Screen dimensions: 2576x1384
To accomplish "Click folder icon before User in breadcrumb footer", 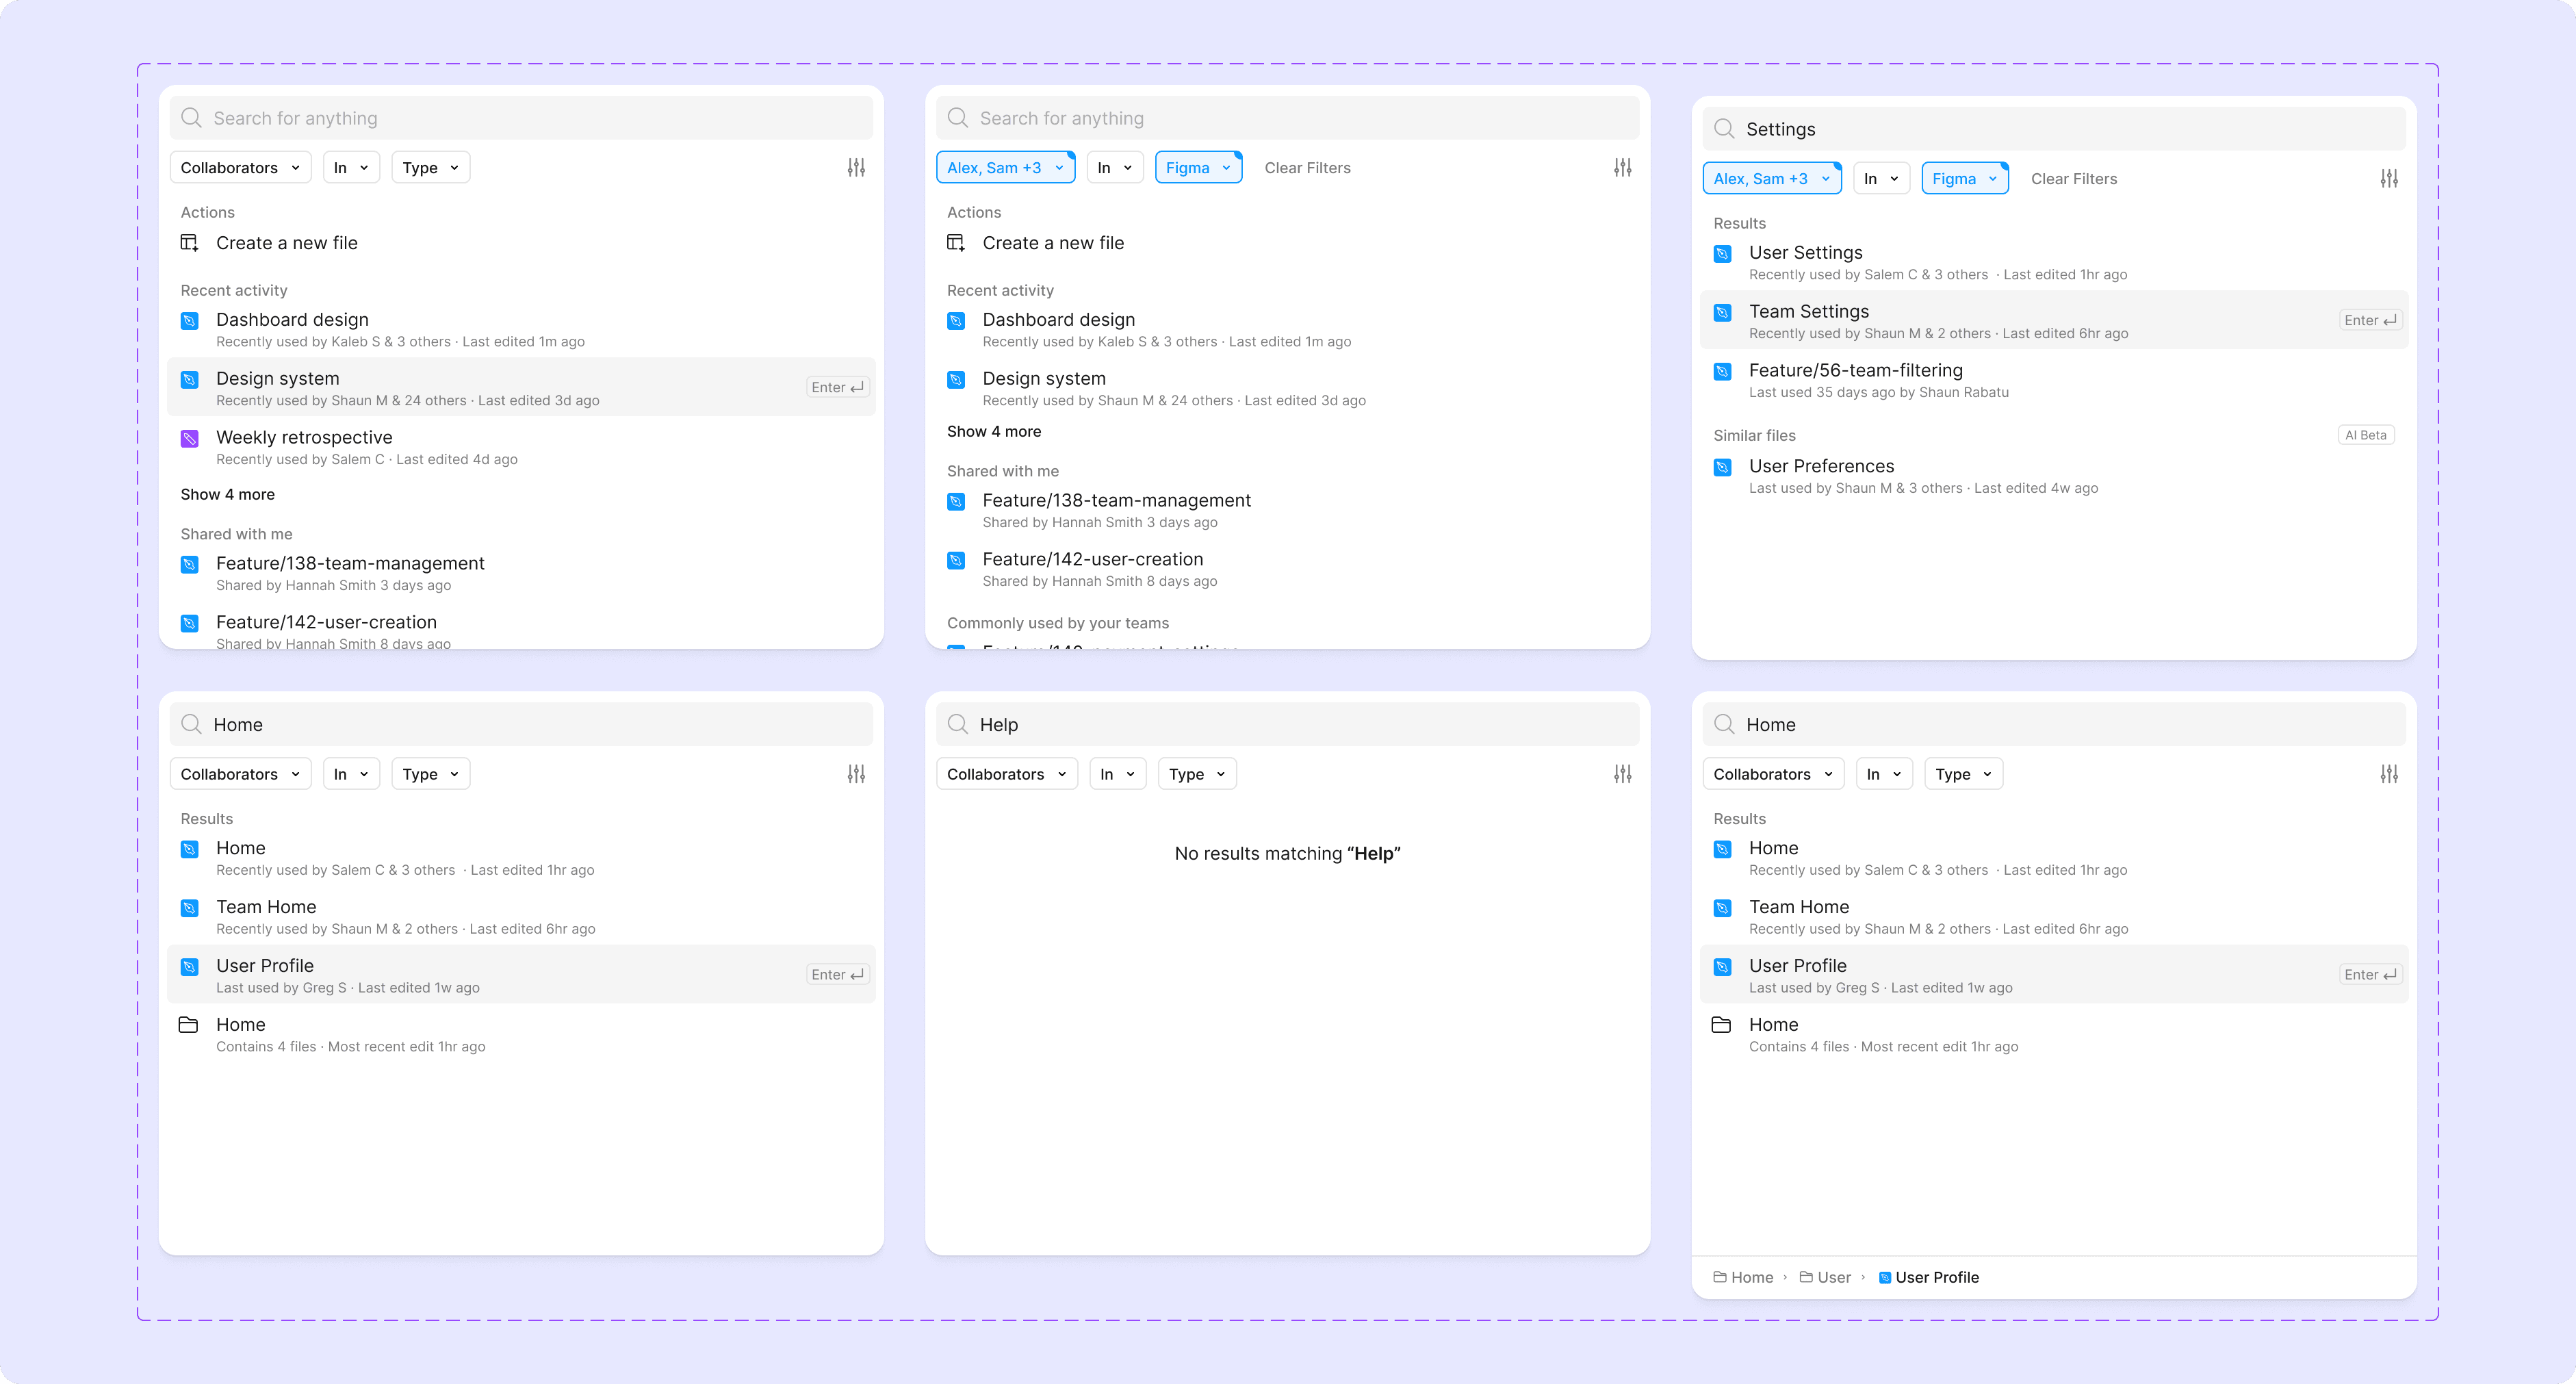I will (1806, 1277).
